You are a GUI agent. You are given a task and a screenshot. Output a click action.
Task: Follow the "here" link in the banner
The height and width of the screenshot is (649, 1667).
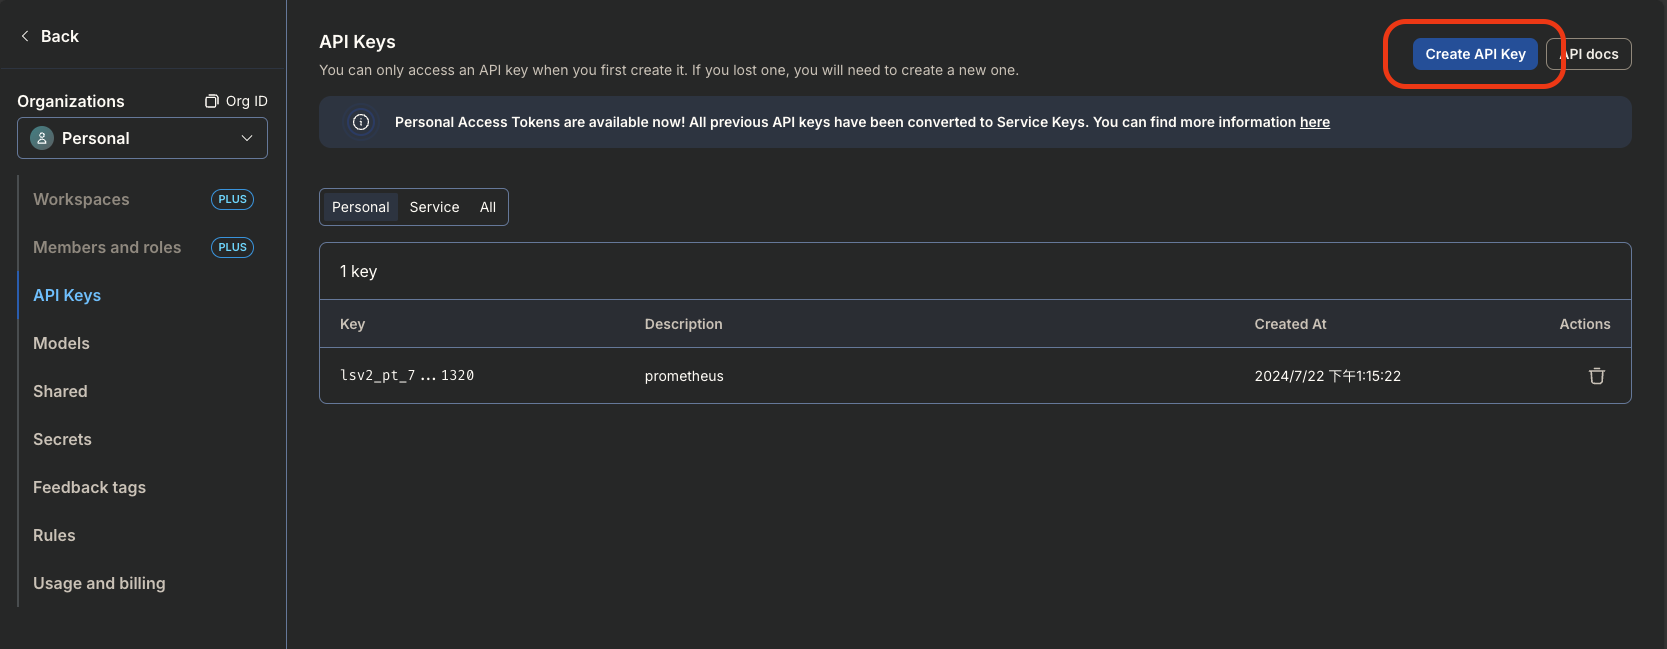click(1314, 122)
